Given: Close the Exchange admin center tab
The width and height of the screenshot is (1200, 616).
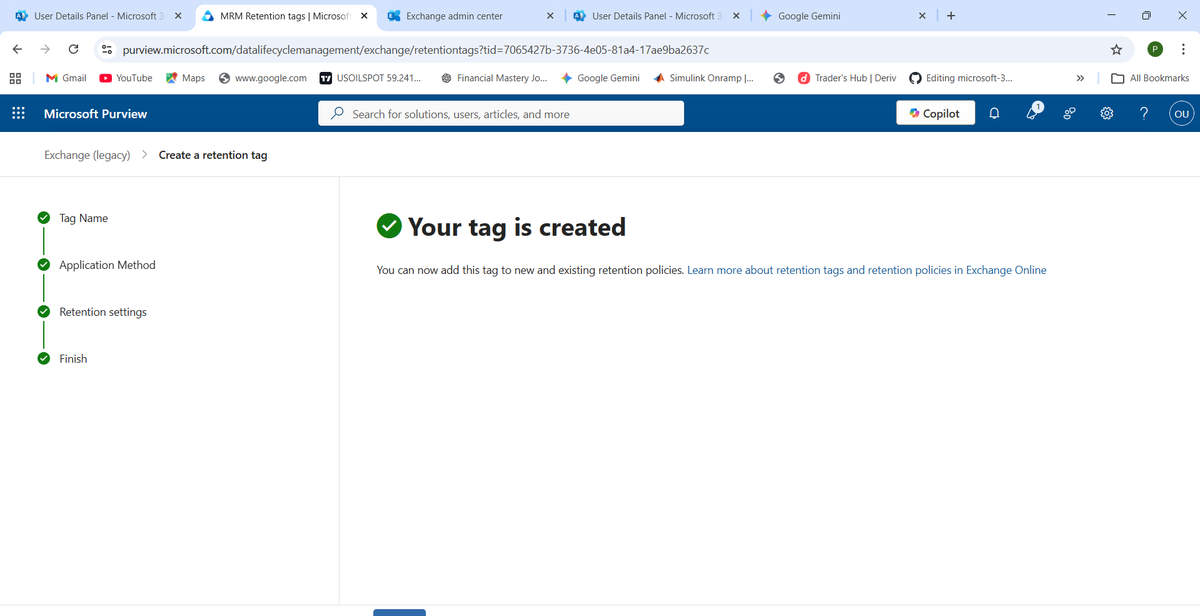Looking at the screenshot, I should [551, 16].
